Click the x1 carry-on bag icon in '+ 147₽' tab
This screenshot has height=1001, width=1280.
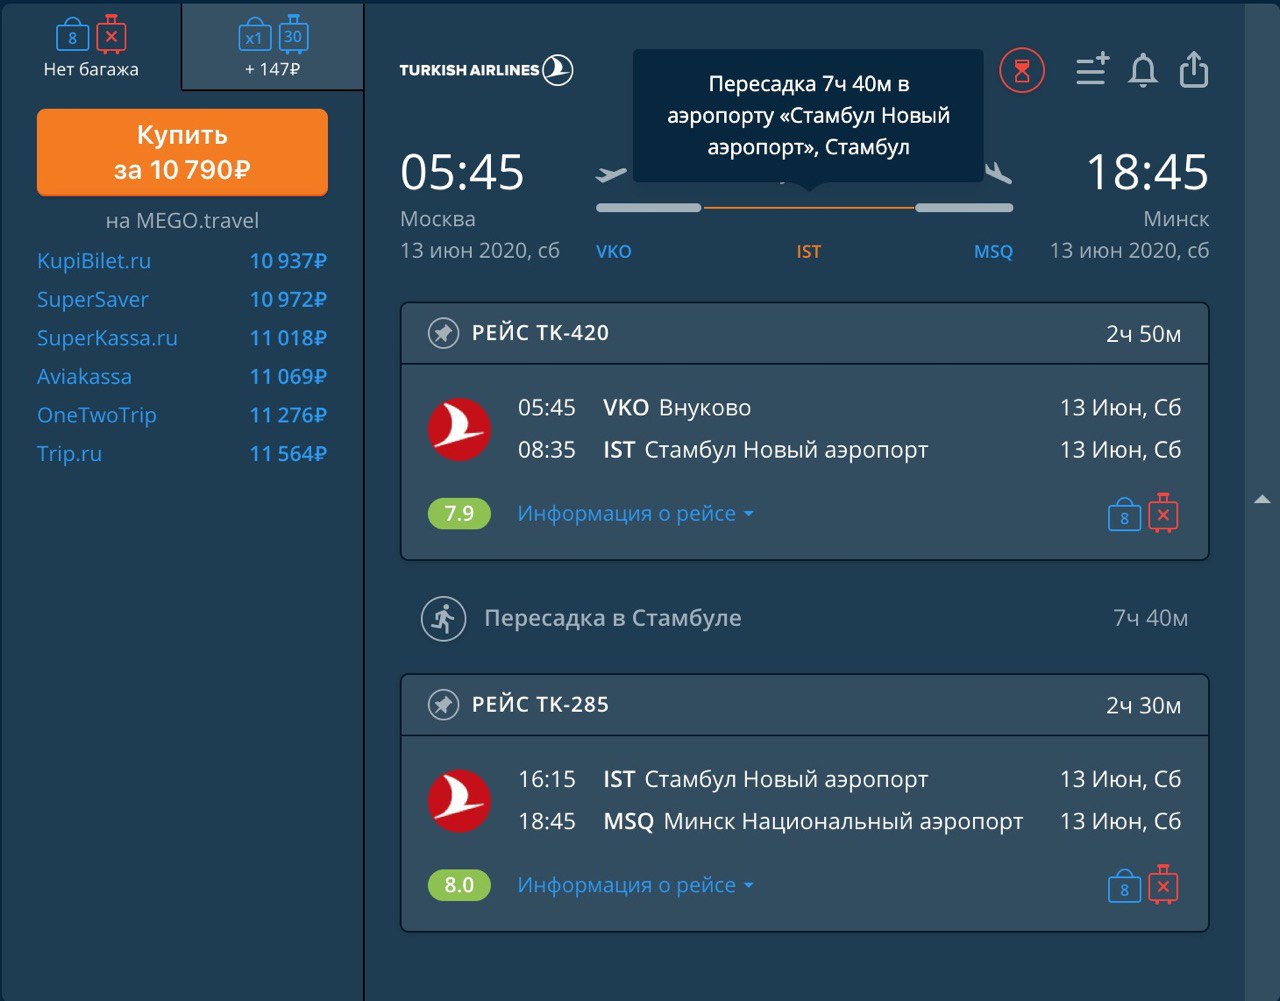(x=254, y=35)
